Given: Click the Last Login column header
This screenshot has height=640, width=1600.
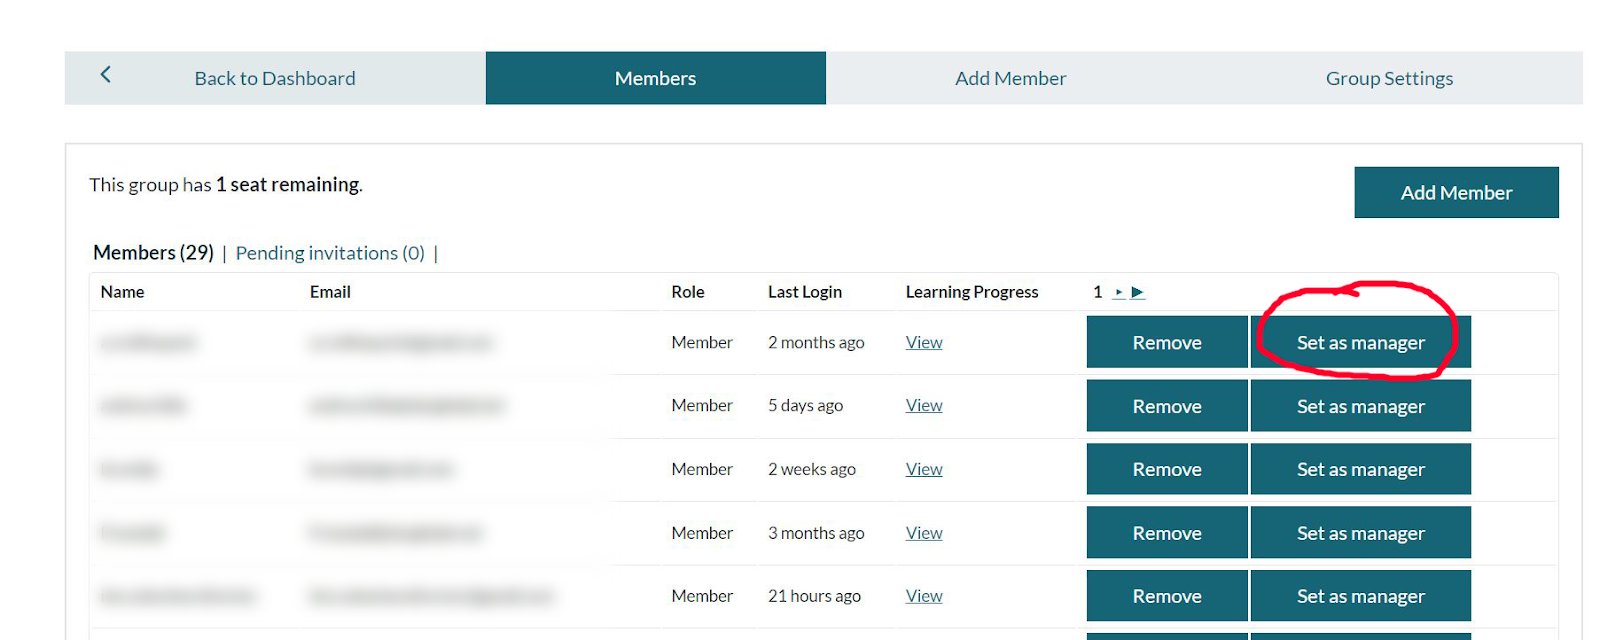Looking at the screenshot, I should (805, 292).
